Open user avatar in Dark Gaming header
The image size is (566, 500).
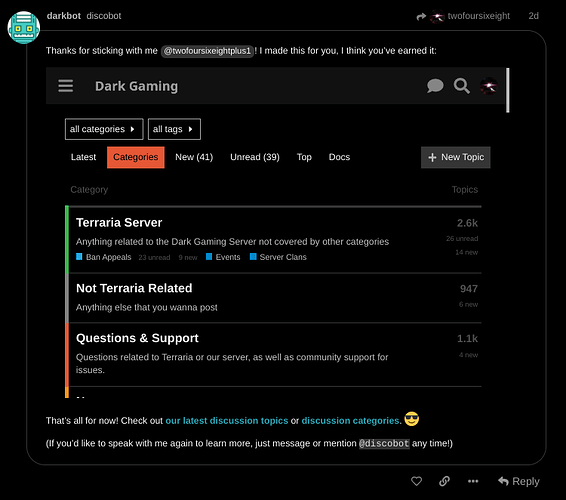pos(489,86)
